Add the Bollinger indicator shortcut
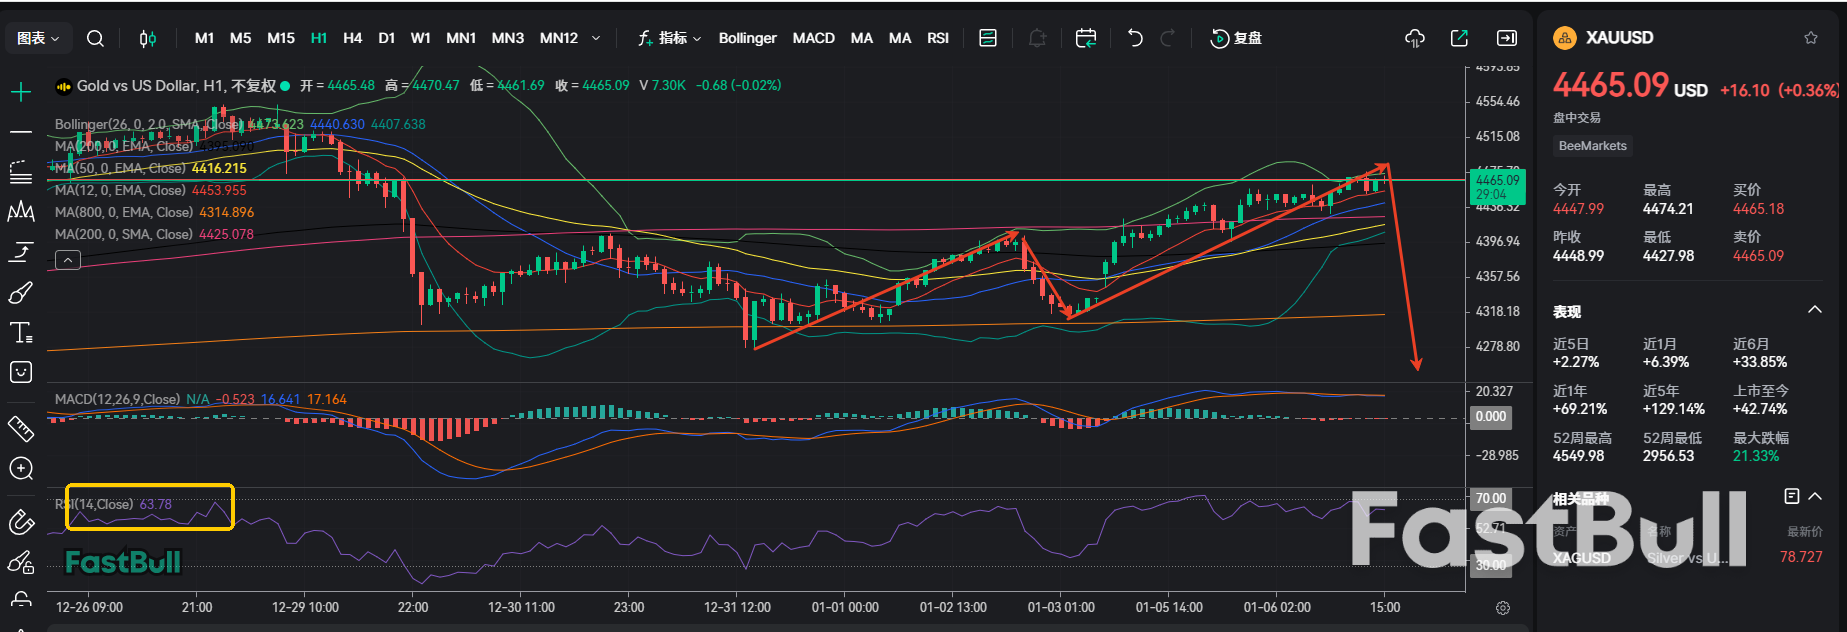The image size is (1847, 632). (x=747, y=38)
